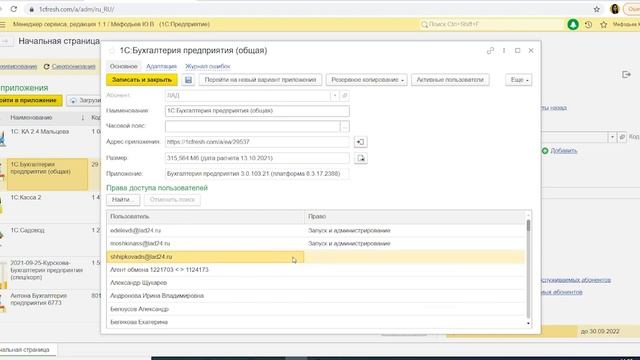Click the synchronization refresh icon
The width and height of the screenshot is (640, 360).
47,67
